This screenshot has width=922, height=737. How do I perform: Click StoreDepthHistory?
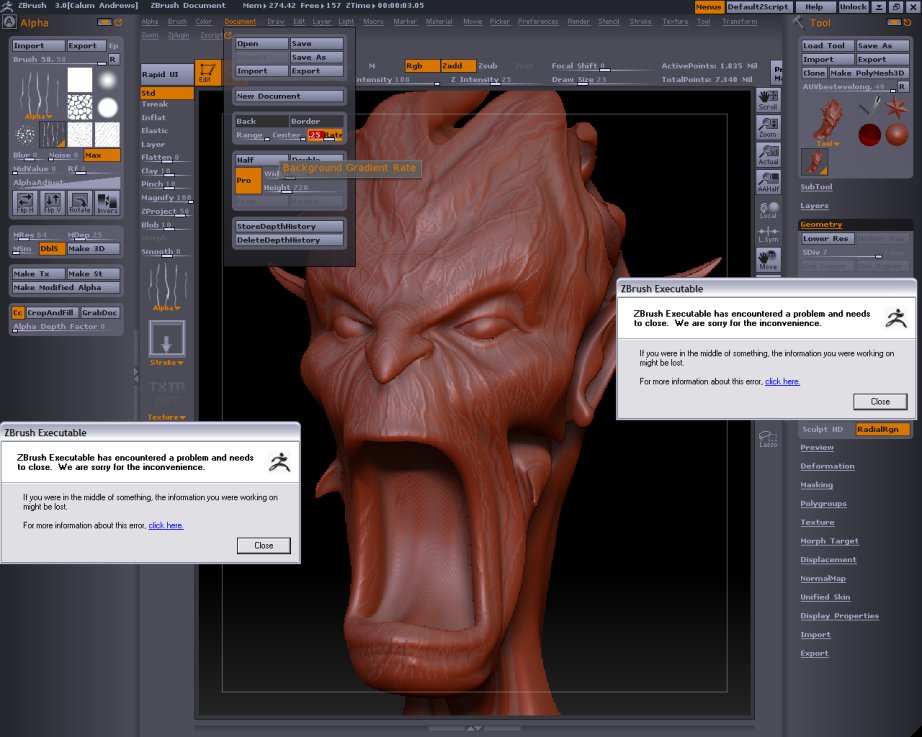point(289,226)
